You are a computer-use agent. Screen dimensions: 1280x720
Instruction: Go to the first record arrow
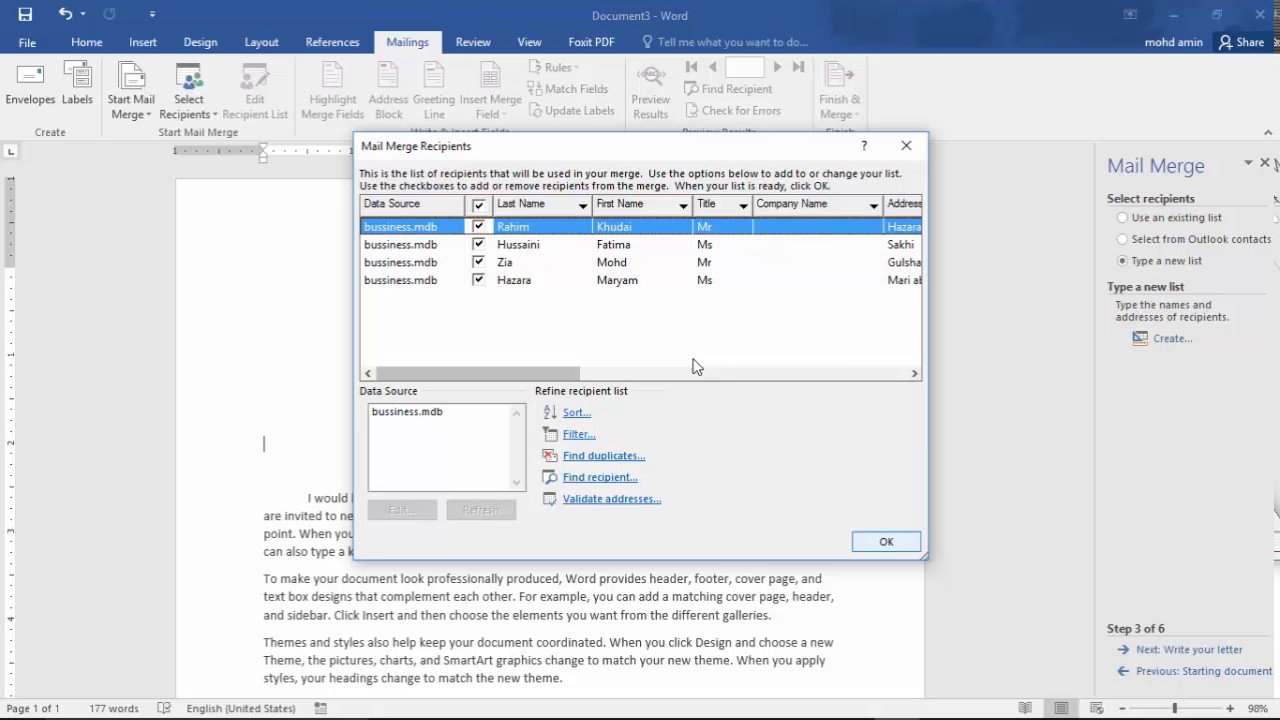691,67
